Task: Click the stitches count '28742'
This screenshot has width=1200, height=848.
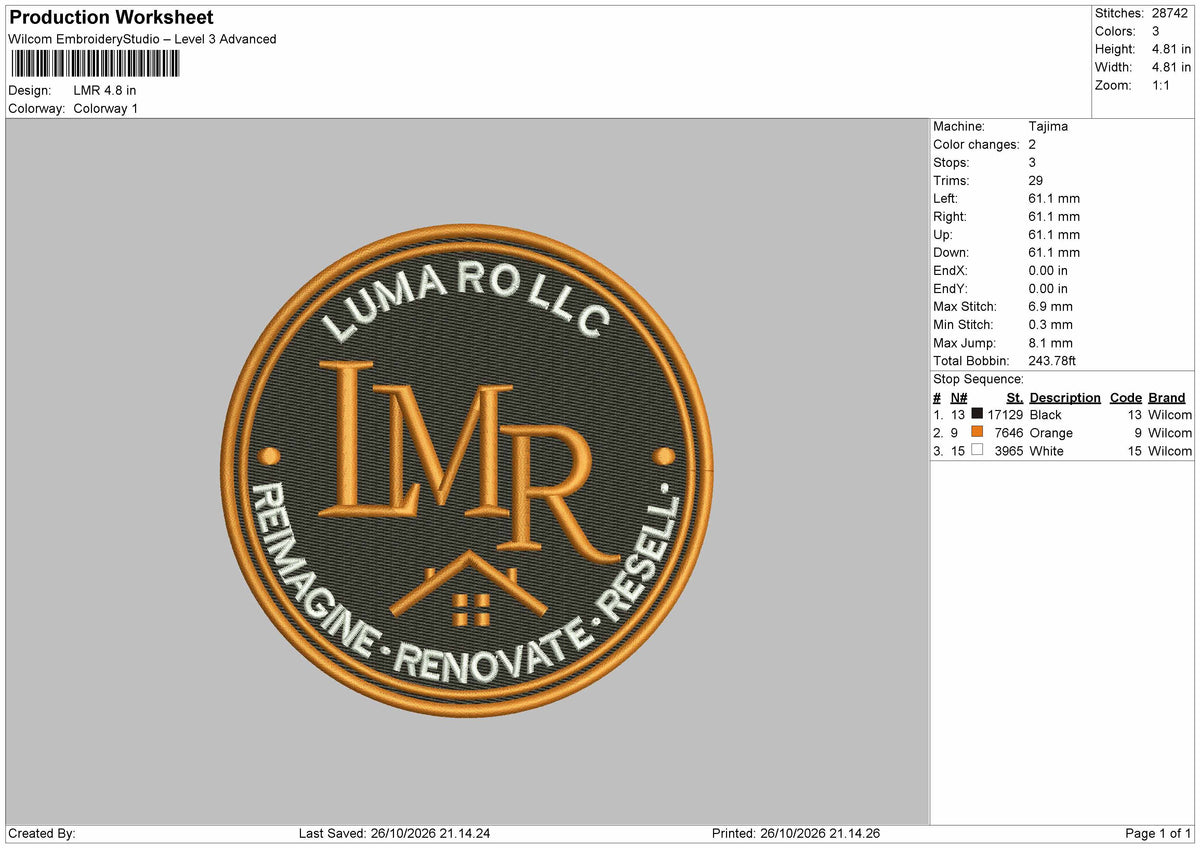Action: point(1172,13)
